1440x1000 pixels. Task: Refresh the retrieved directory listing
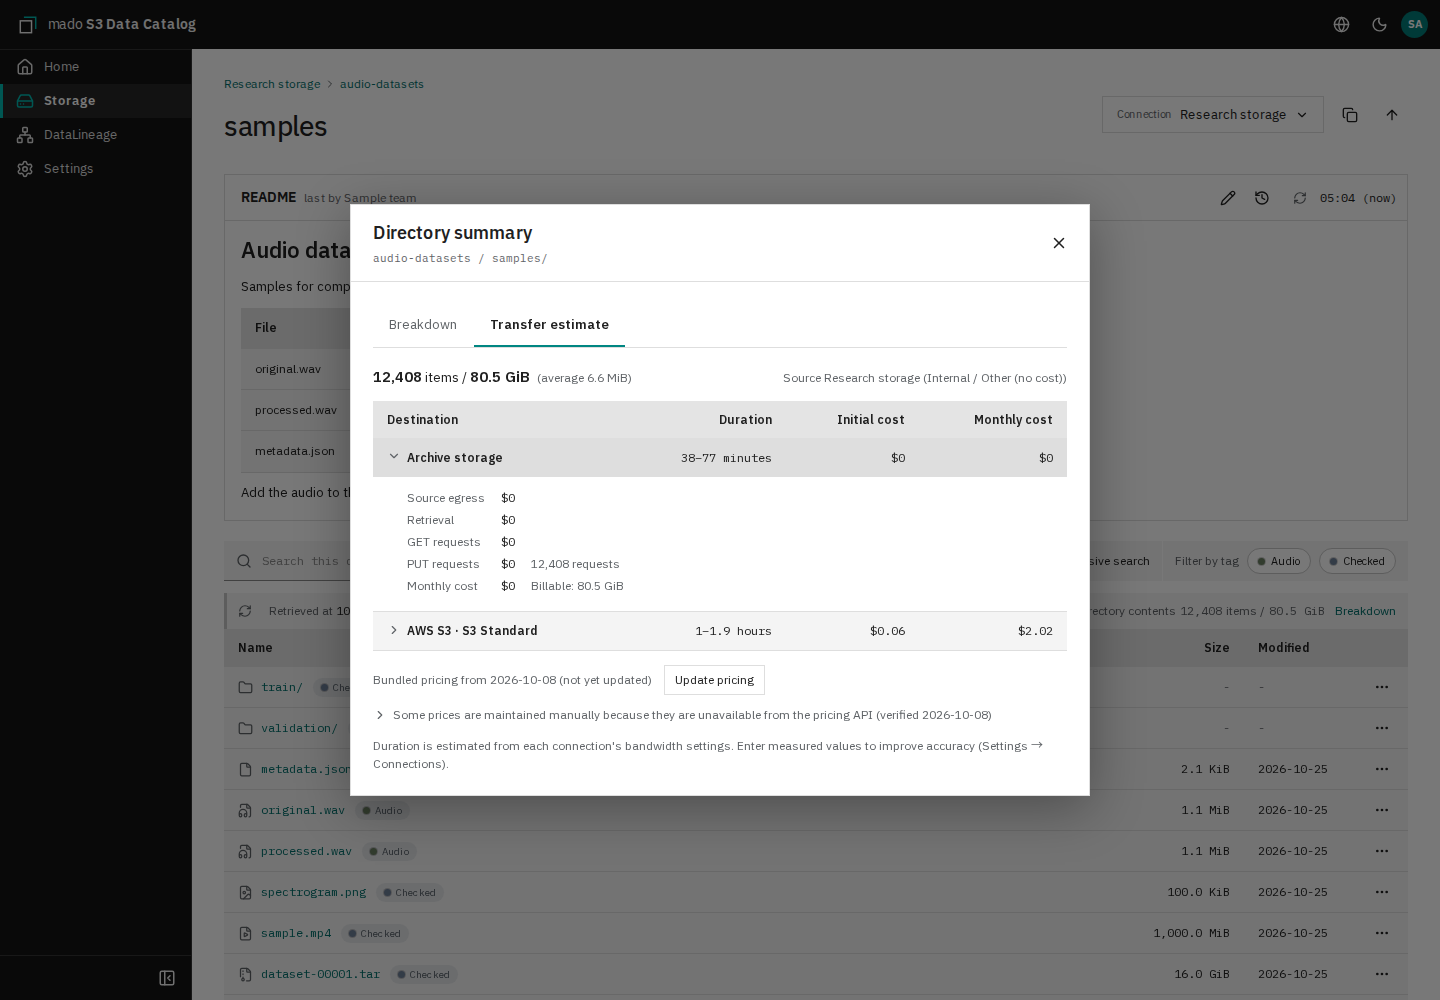[245, 611]
